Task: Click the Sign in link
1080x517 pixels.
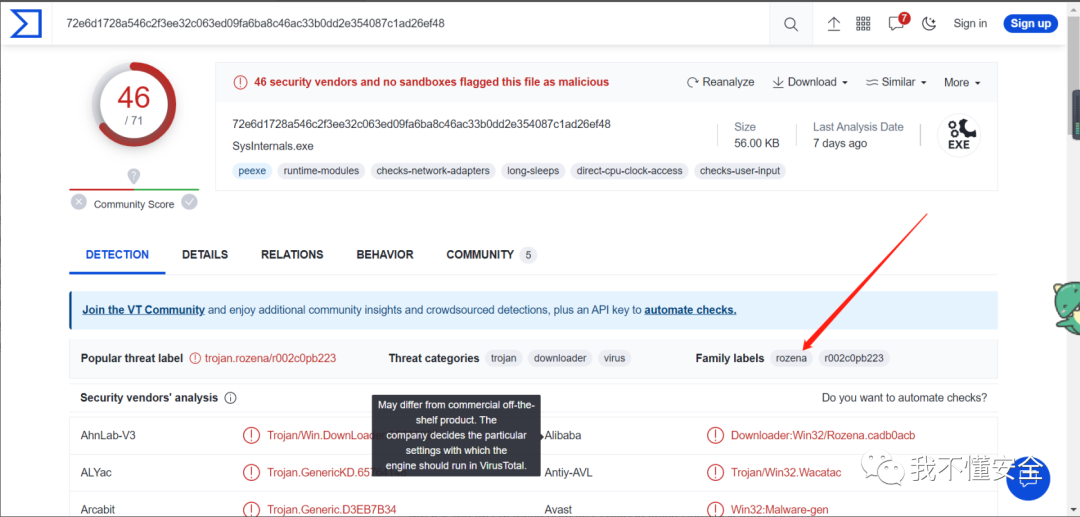Action: pyautogui.click(x=970, y=23)
